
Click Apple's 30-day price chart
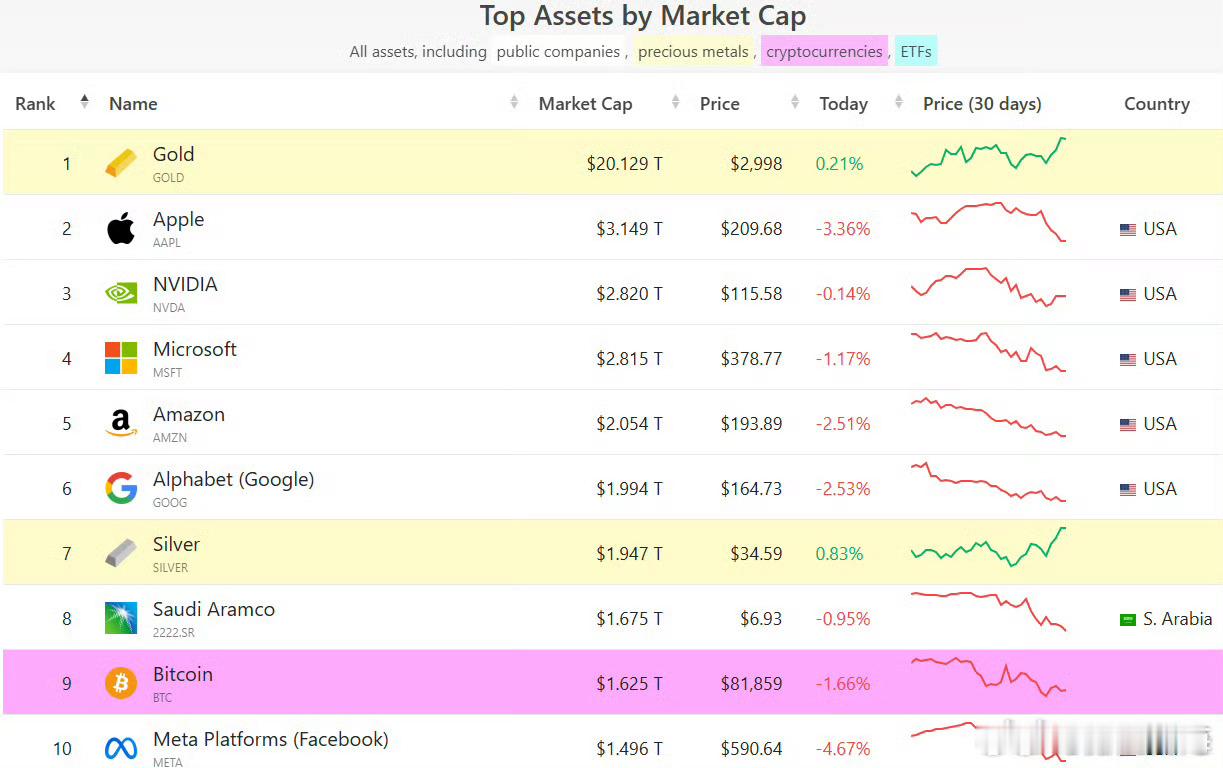click(x=988, y=222)
